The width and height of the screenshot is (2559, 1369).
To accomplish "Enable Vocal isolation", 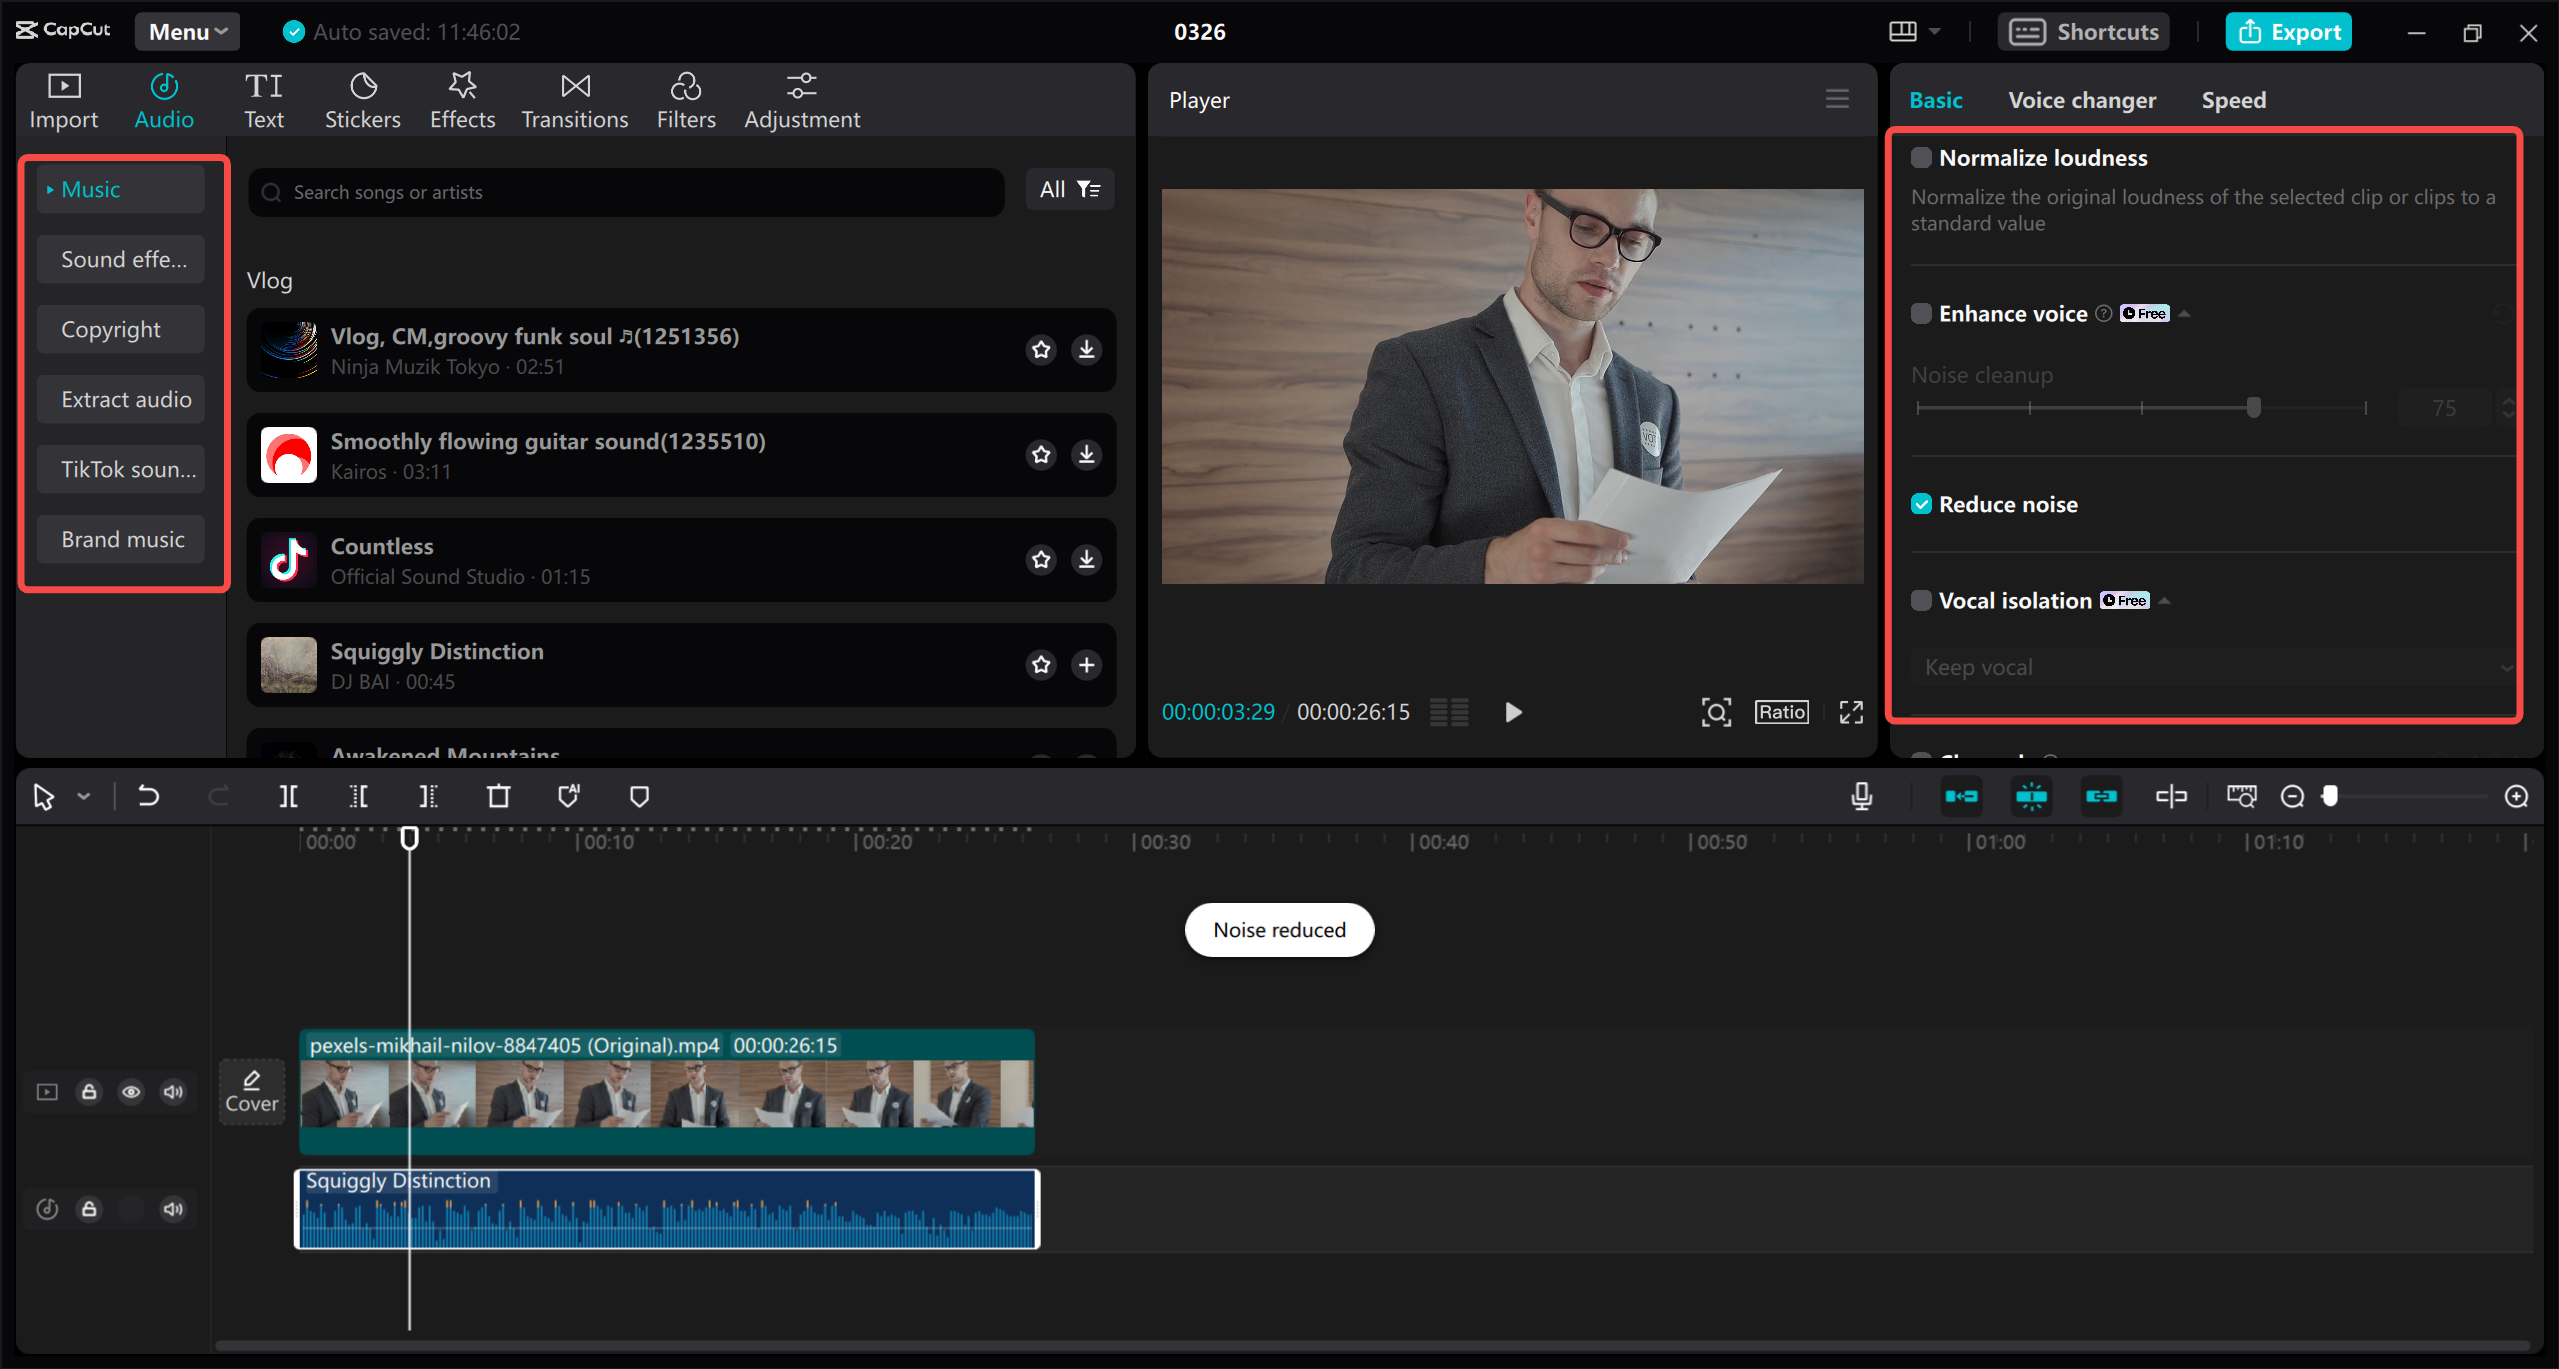I will pos(1921,600).
